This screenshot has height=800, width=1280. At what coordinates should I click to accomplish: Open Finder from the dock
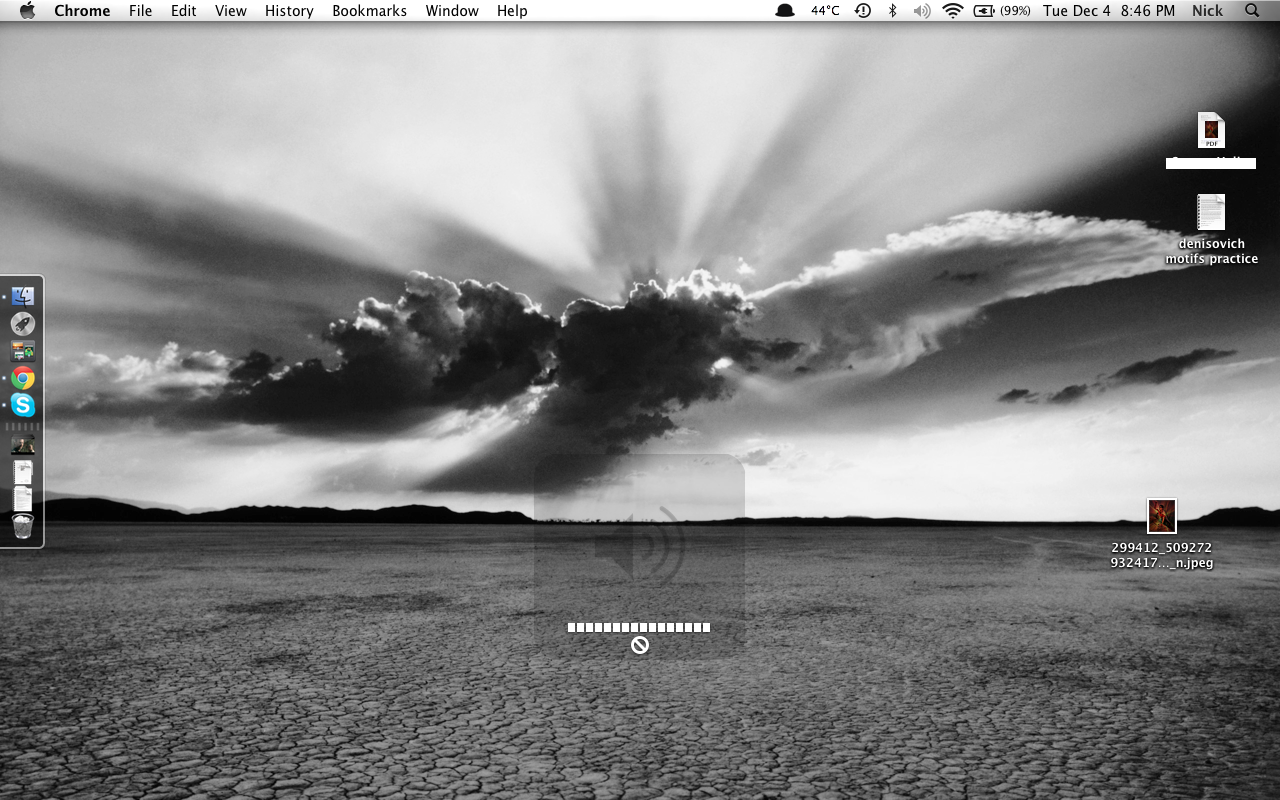pos(23,296)
